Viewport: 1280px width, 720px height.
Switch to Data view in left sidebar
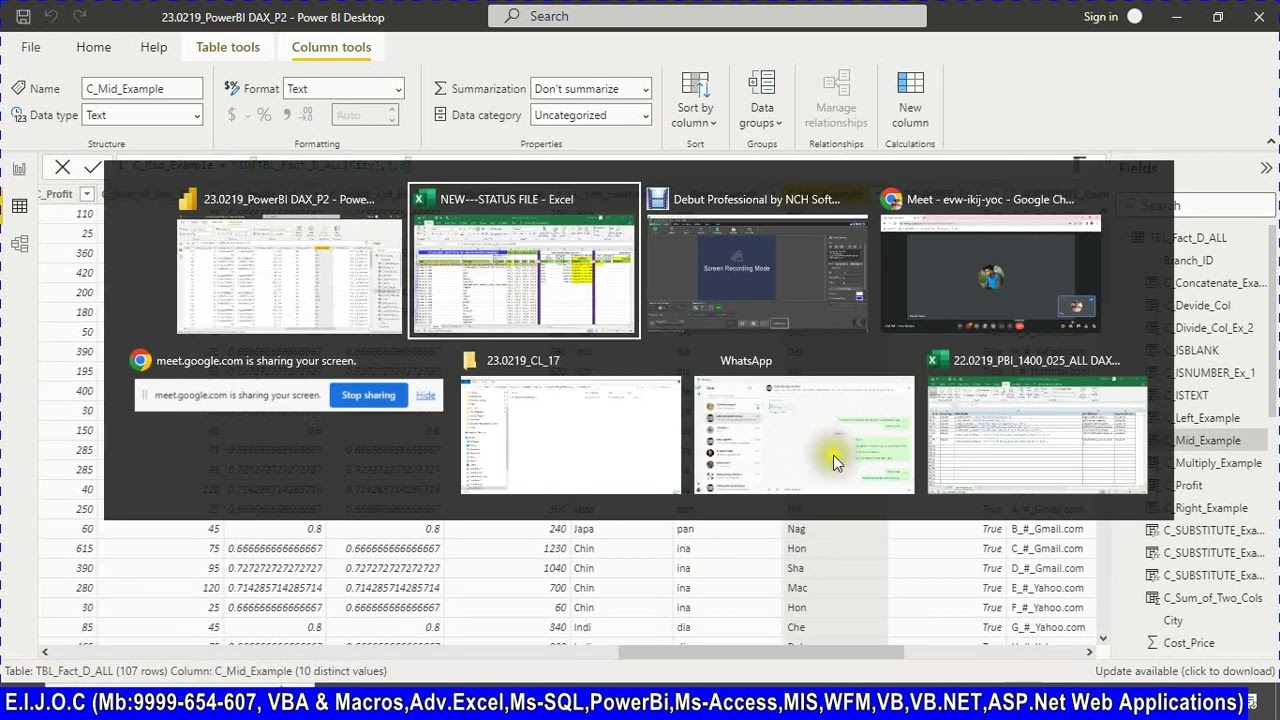(19, 206)
